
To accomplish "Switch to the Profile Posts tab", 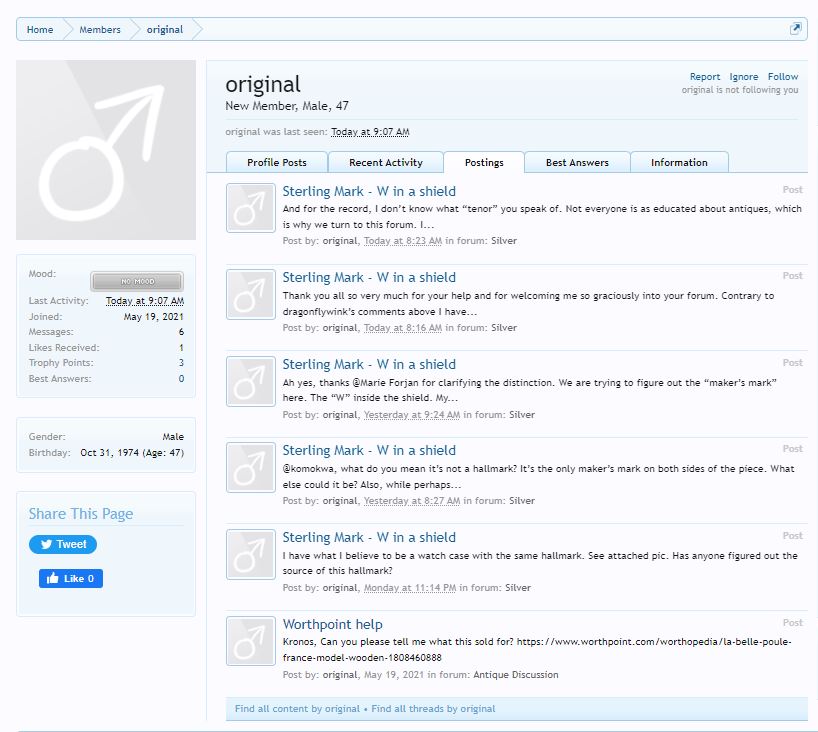I will tap(277, 162).
